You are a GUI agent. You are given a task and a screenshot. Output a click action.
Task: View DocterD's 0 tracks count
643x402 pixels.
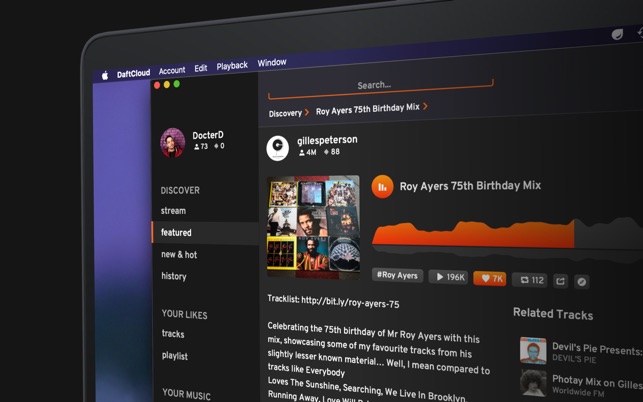[x=219, y=146]
